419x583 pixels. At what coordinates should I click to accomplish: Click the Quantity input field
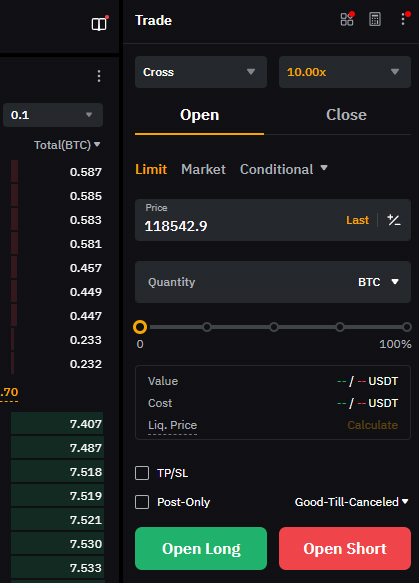[x=273, y=282]
